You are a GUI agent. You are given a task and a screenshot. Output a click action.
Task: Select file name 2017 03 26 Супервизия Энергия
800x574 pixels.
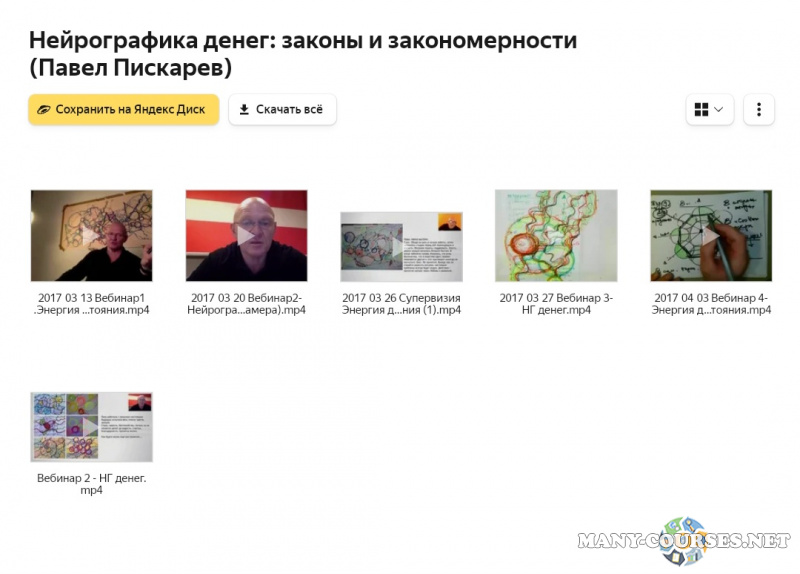pos(401,304)
